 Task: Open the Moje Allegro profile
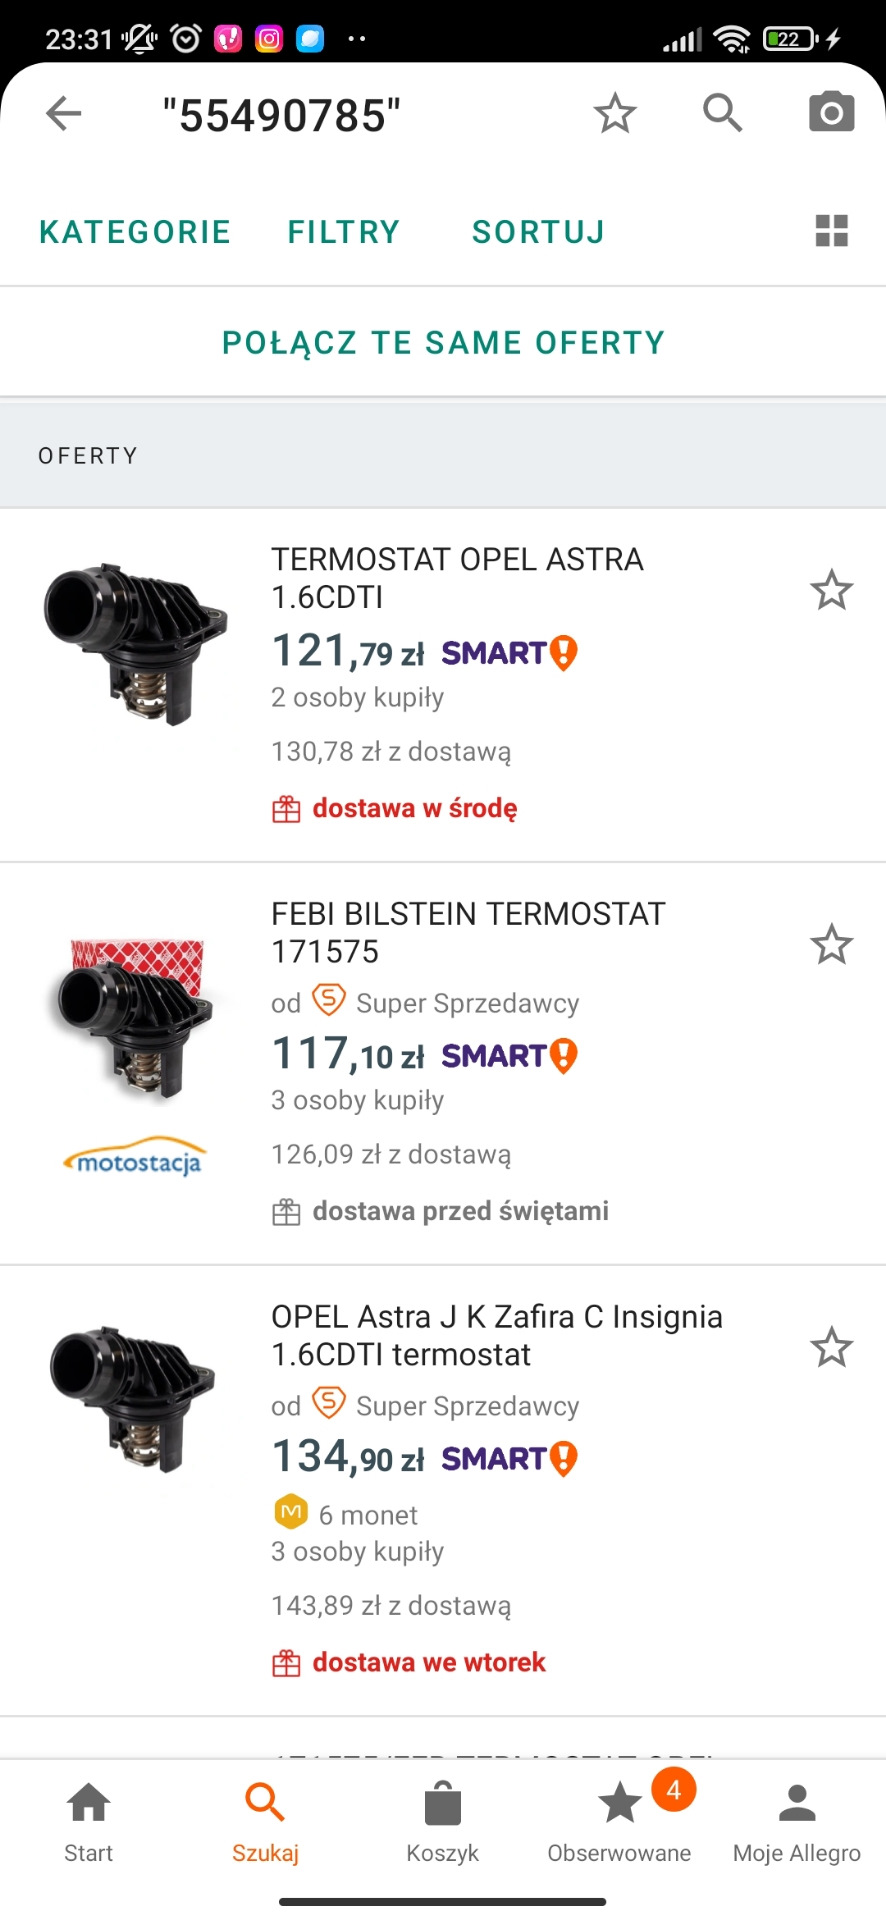click(796, 1822)
